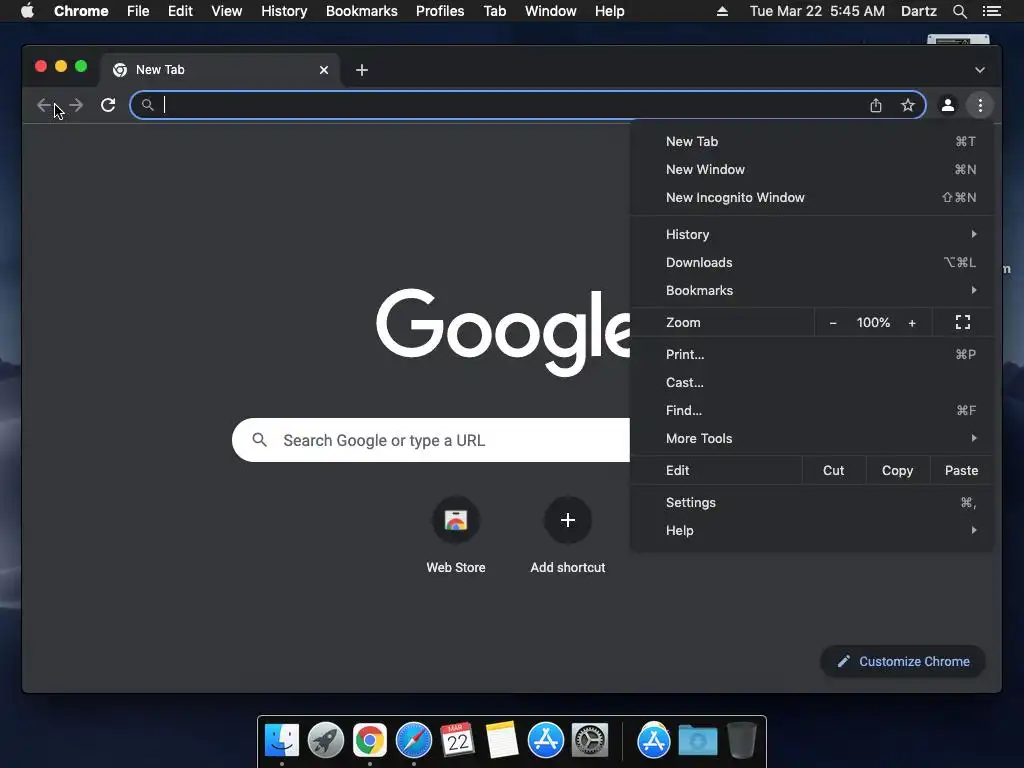Open Notes from the dock
This screenshot has height=768, width=1024.
502,740
